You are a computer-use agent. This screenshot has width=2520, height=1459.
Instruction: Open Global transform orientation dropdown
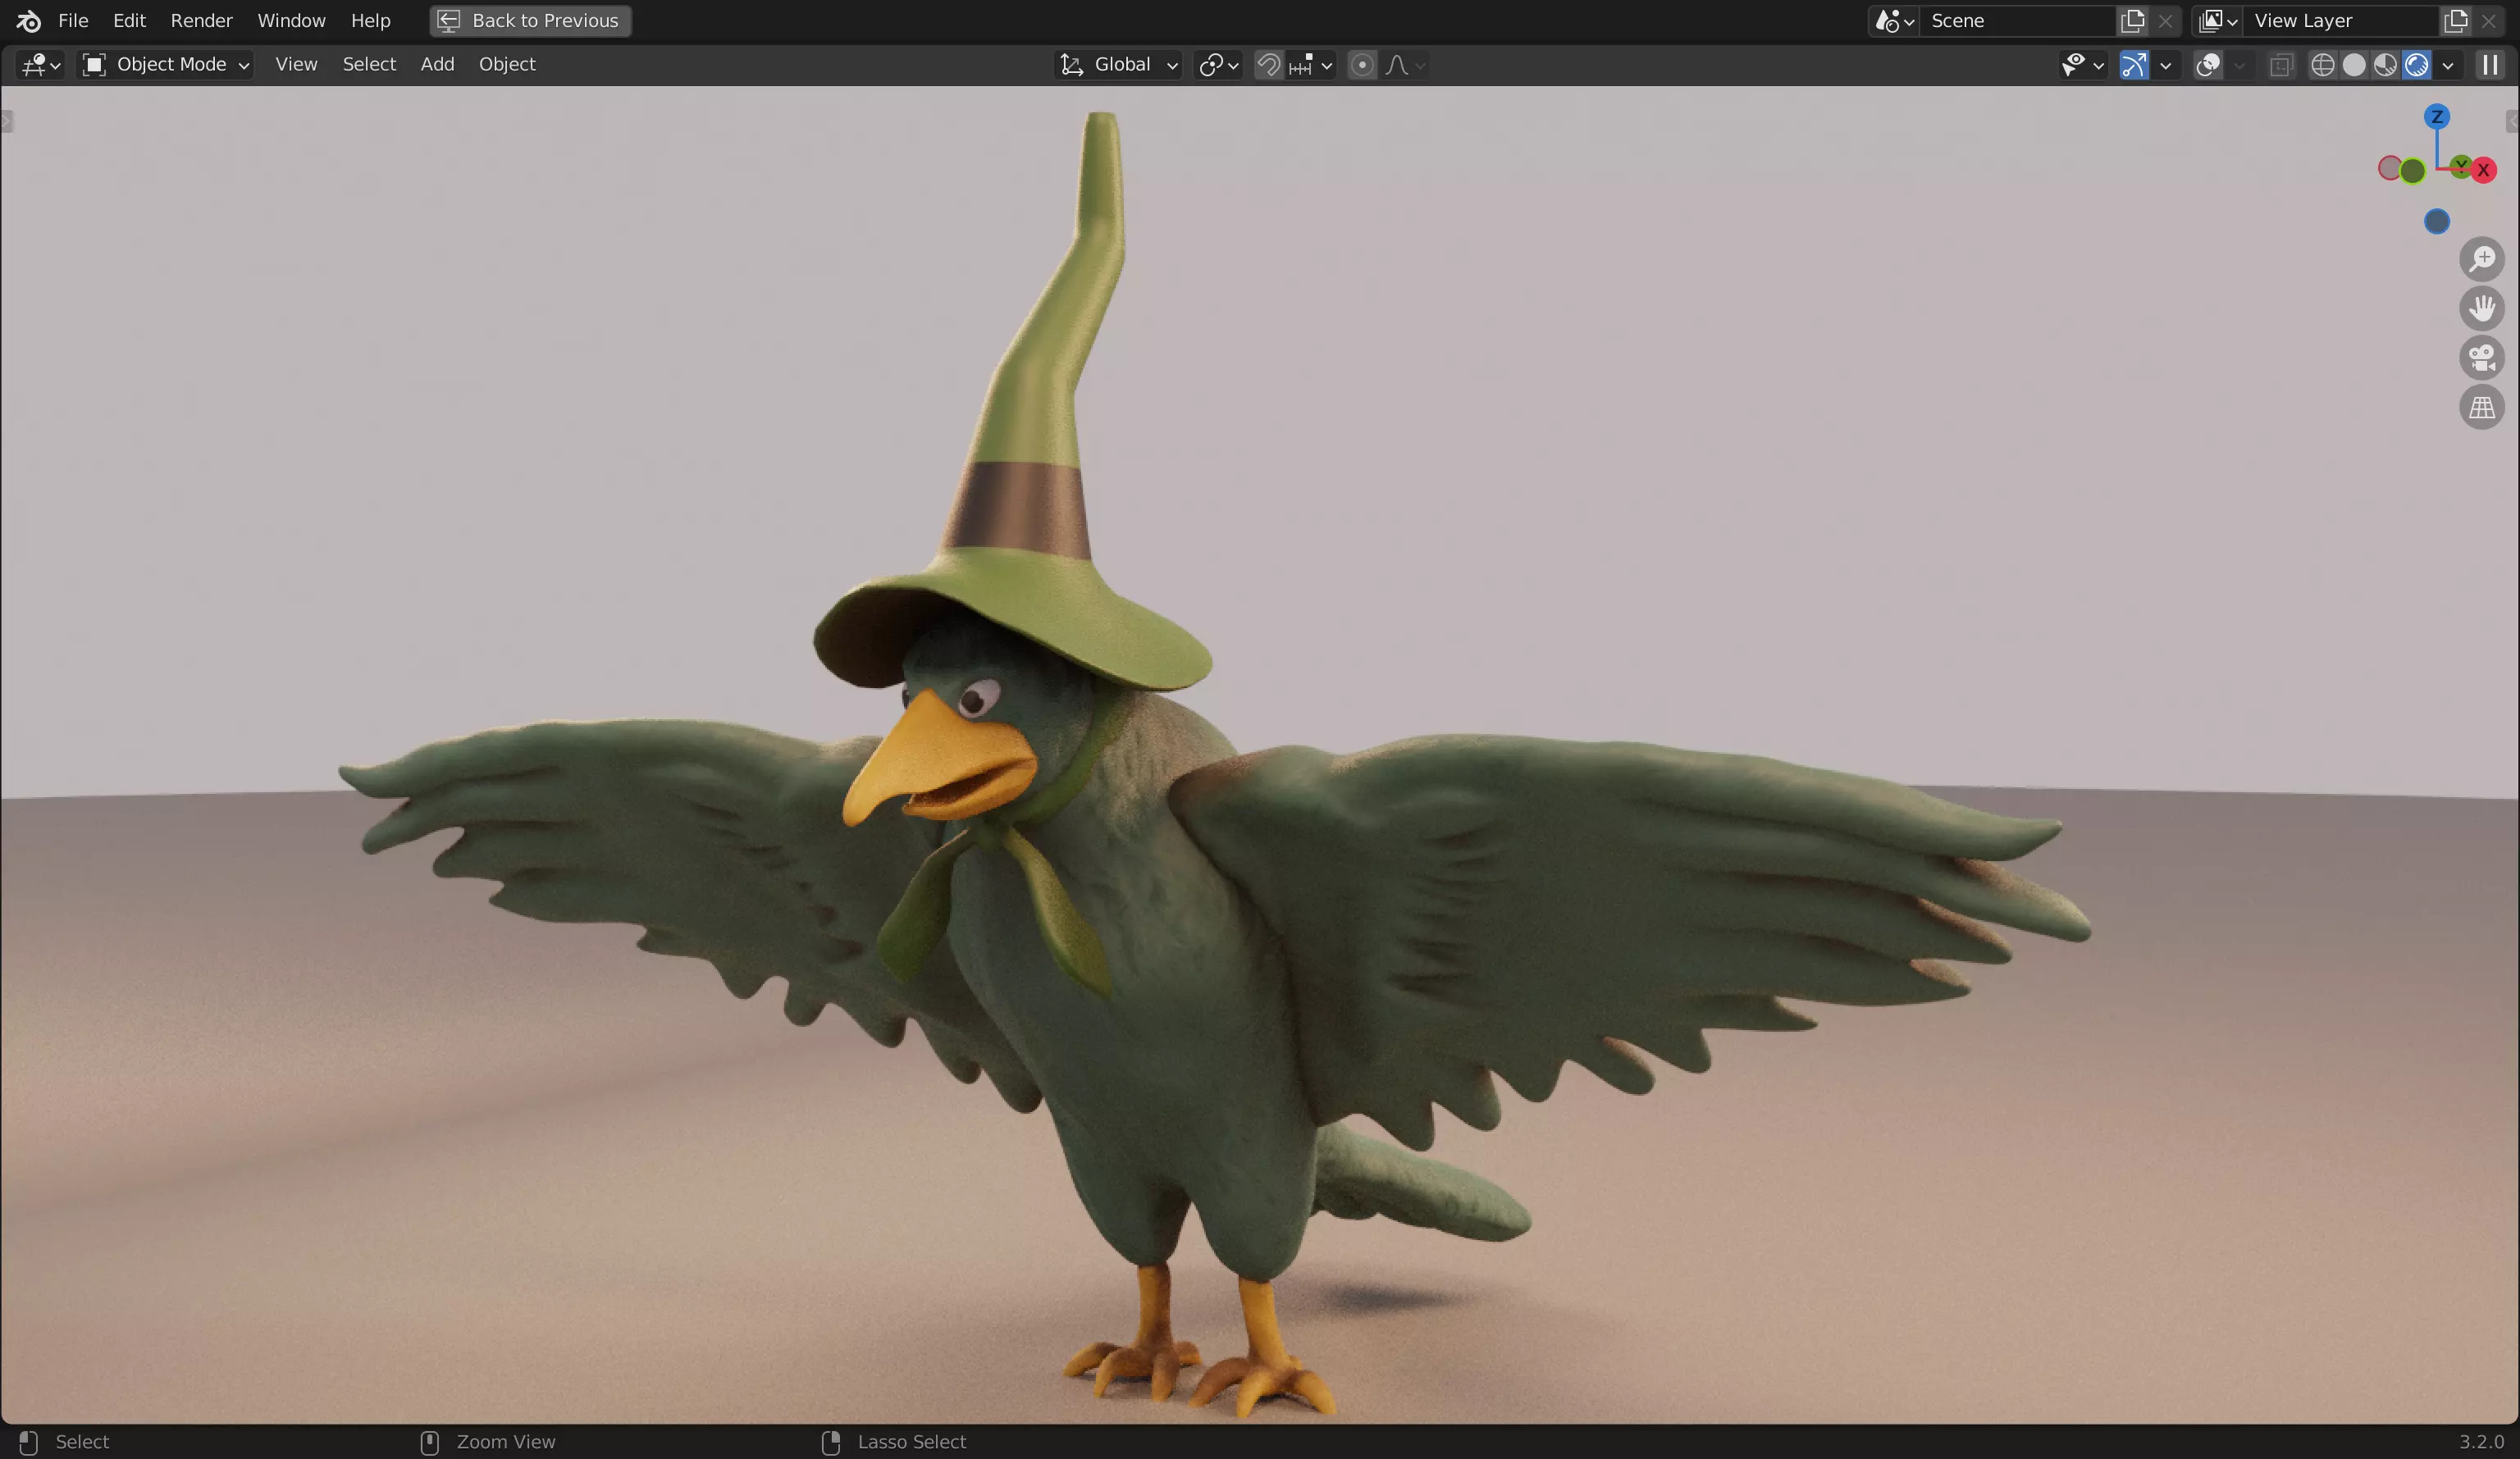click(x=1120, y=65)
